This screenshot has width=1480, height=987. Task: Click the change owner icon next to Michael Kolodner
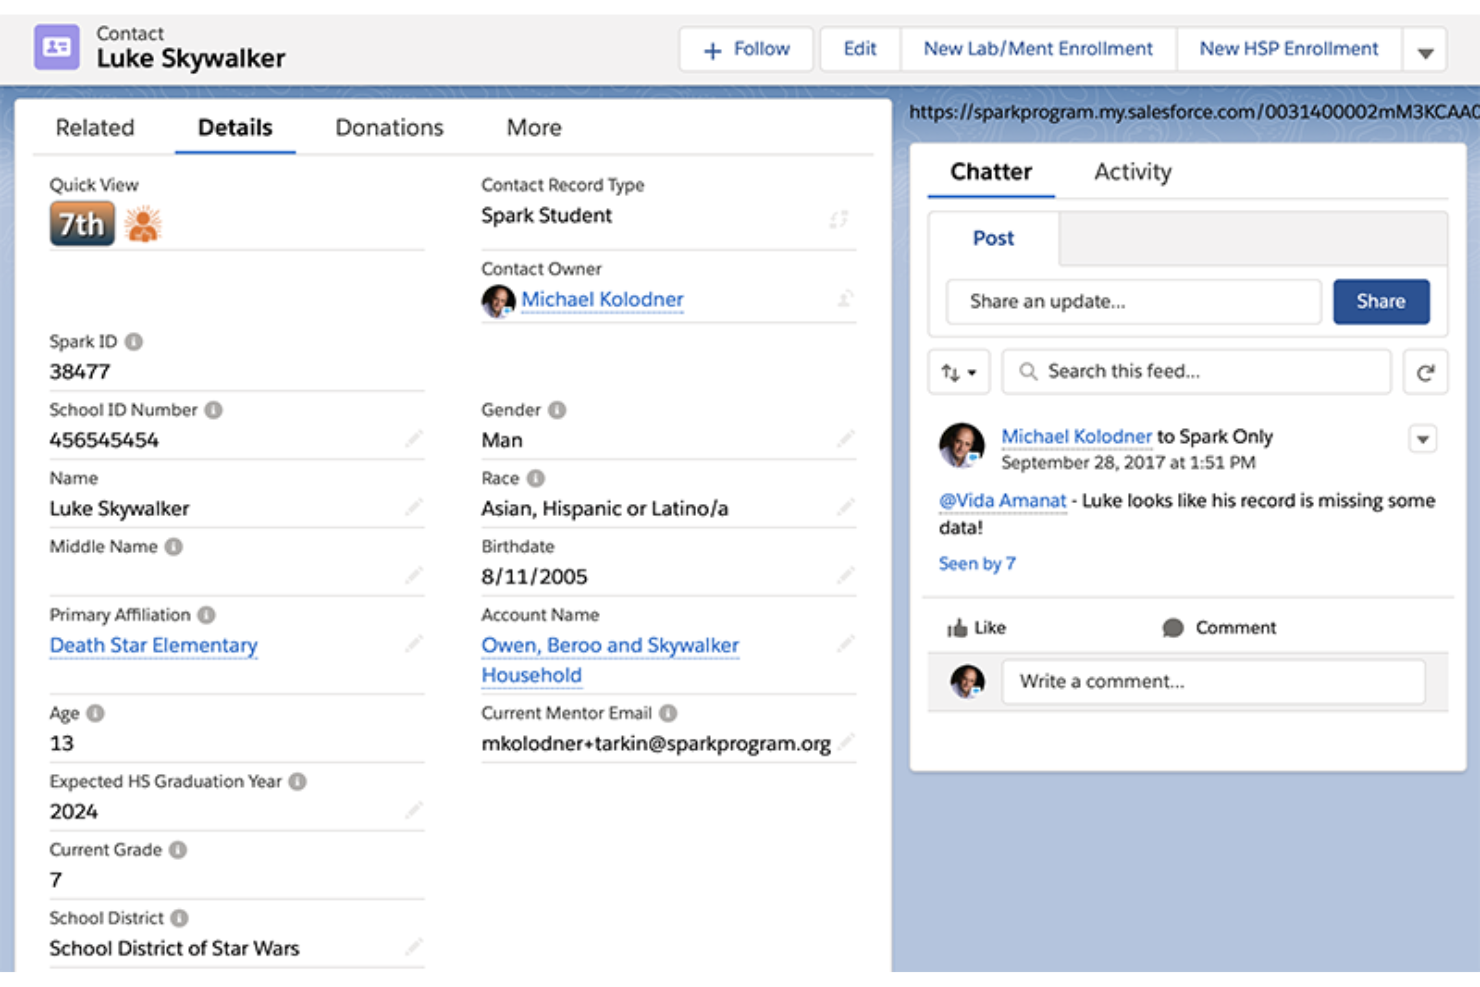pos(845,297)
